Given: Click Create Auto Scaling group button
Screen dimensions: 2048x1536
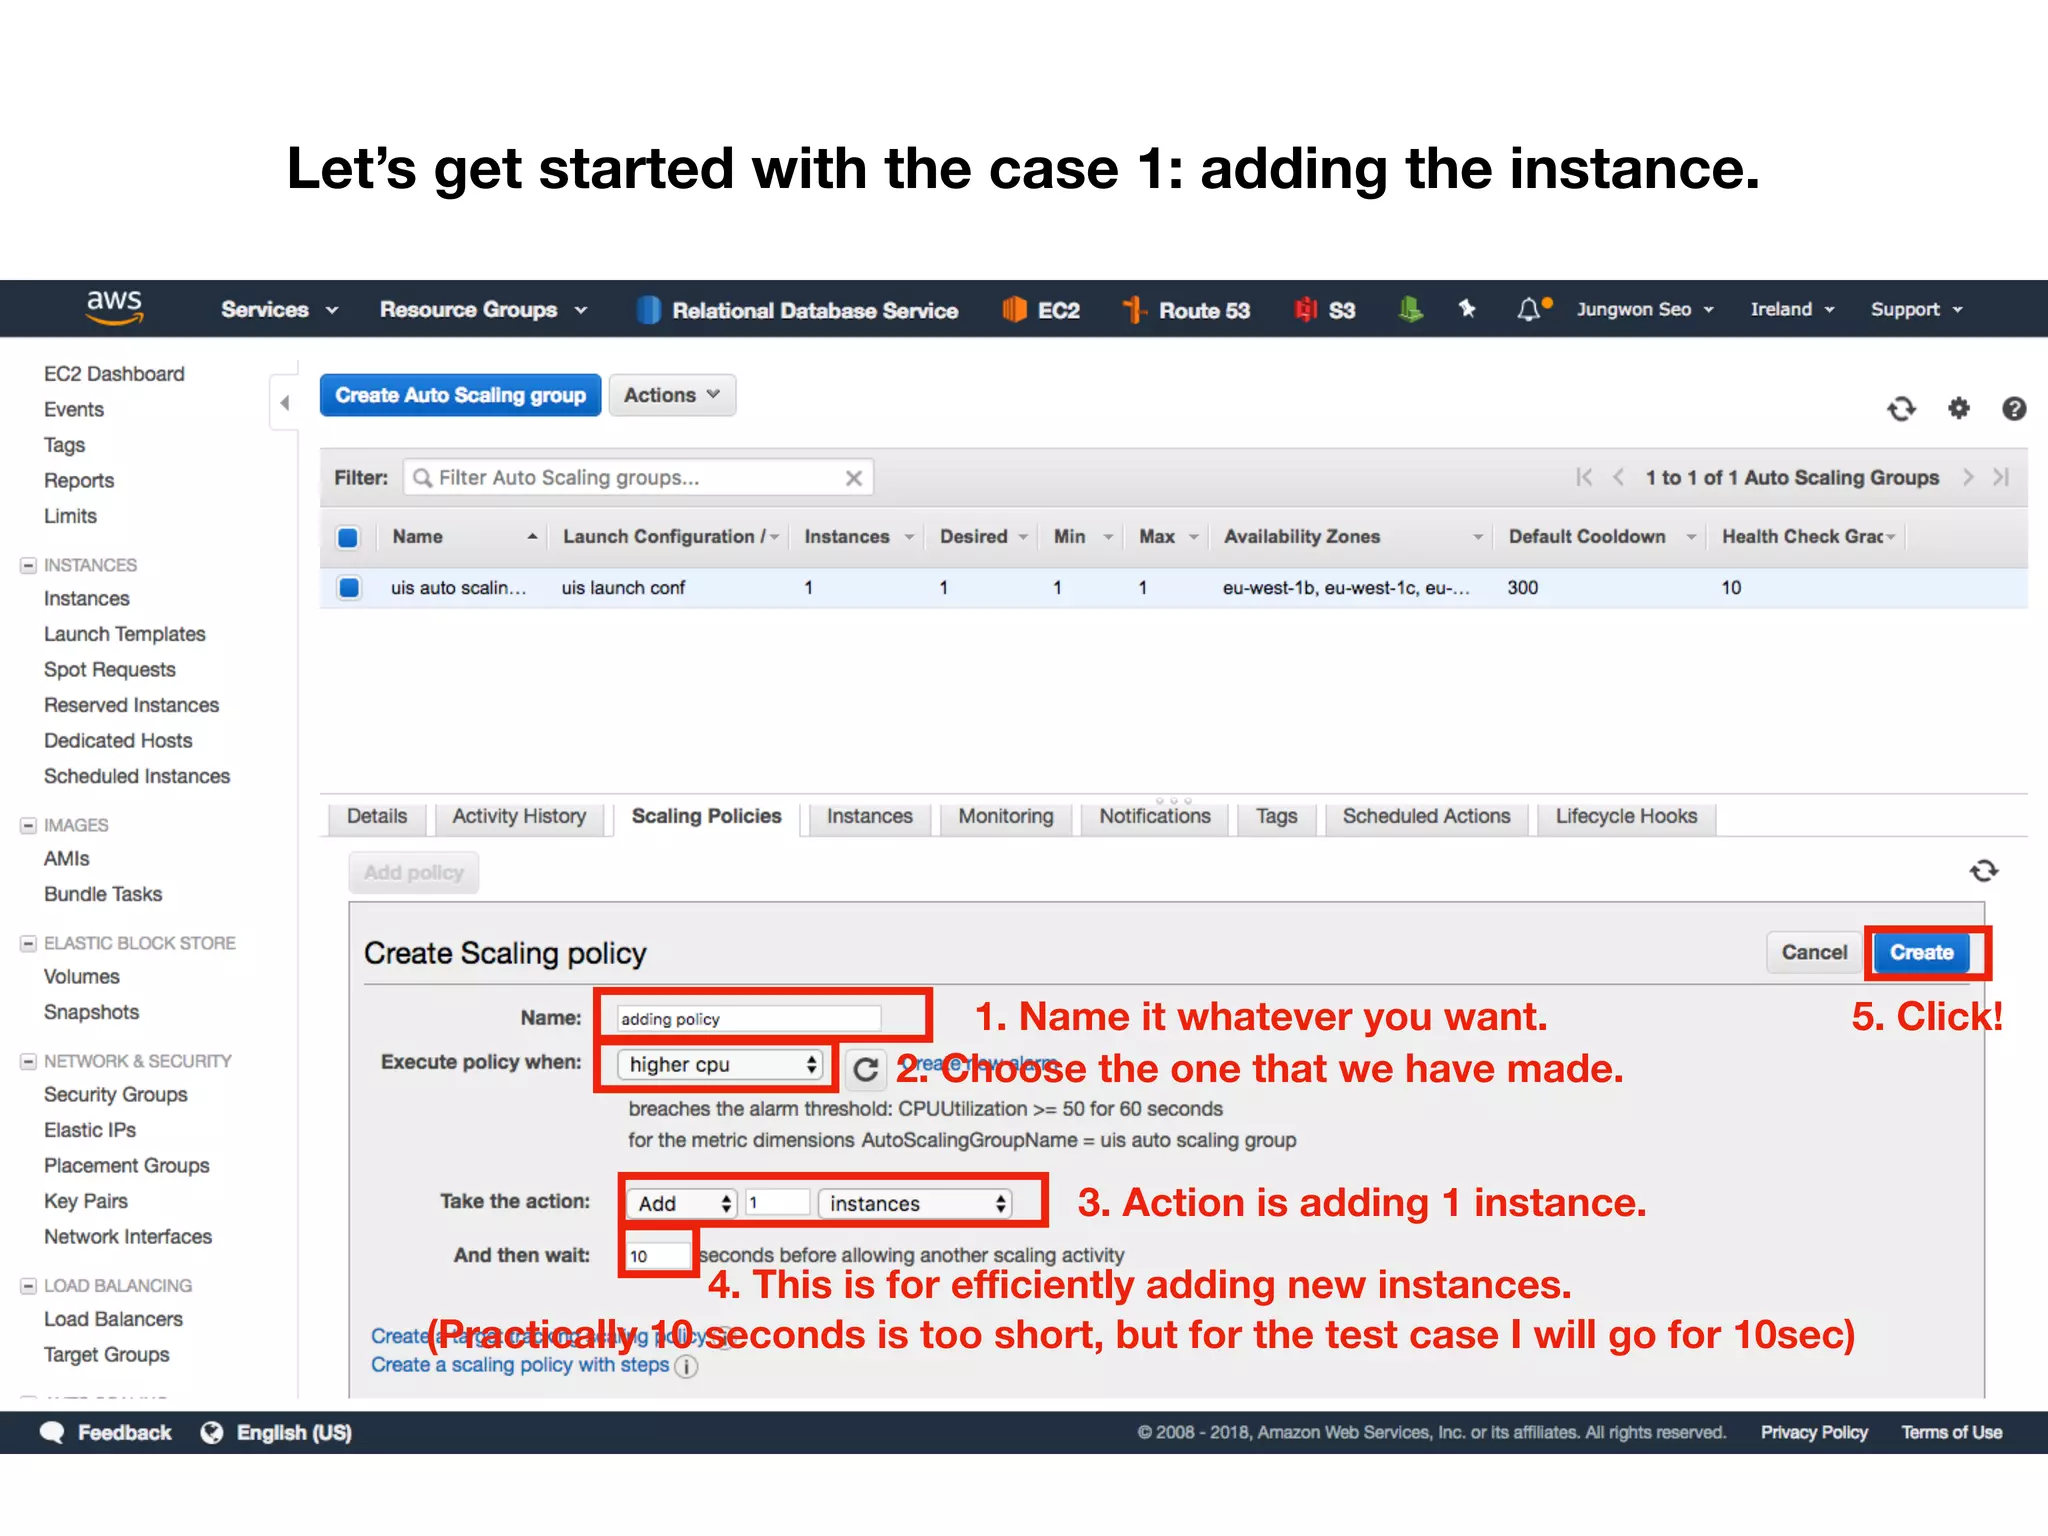Looking at the screenshot, I should 460,395.
